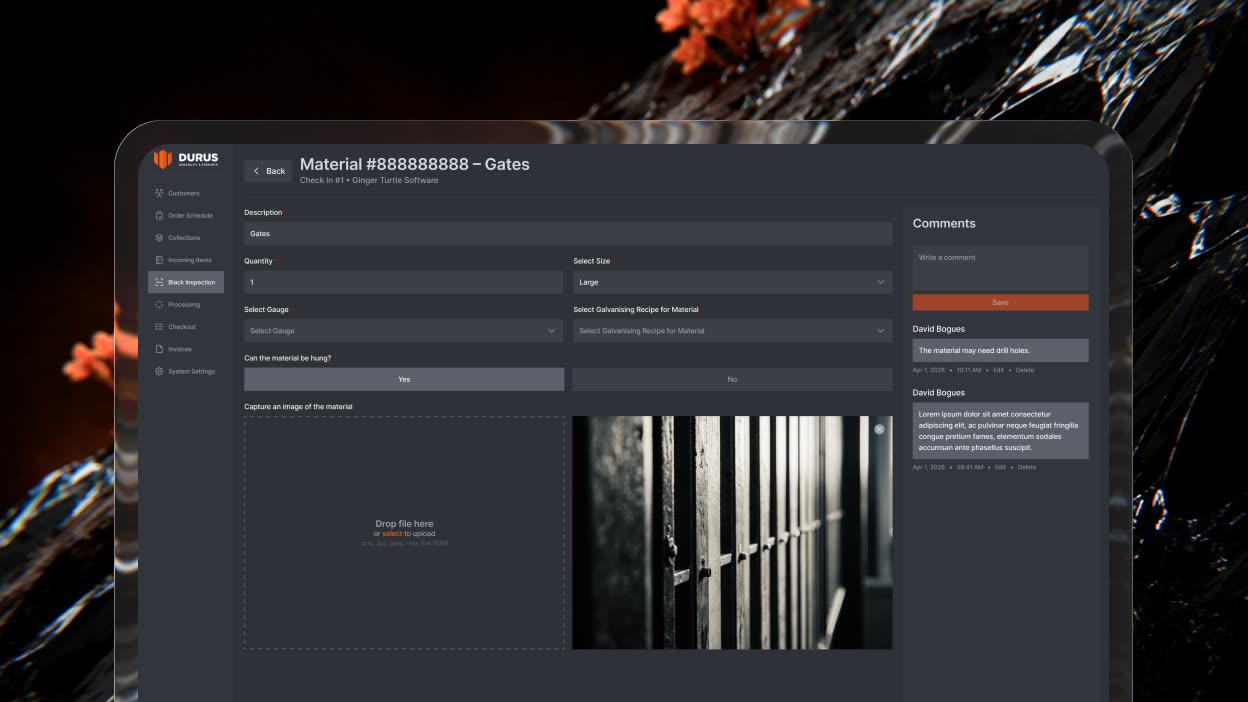Choose Yes for material can be hung
The width and height of the screenshot is (1248, 702).
pyautogui.click(x=404, y=379)
